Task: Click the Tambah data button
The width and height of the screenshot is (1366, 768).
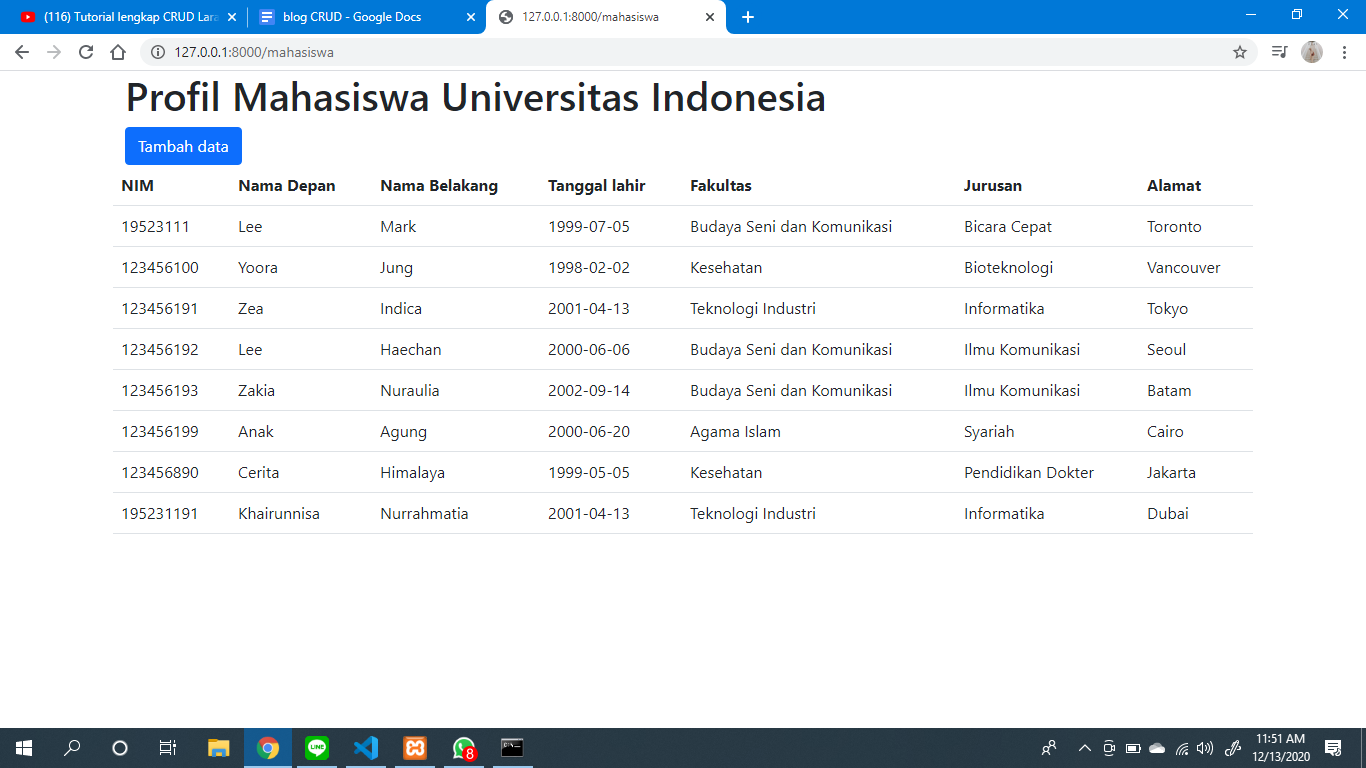Action: tap(183, 146)
